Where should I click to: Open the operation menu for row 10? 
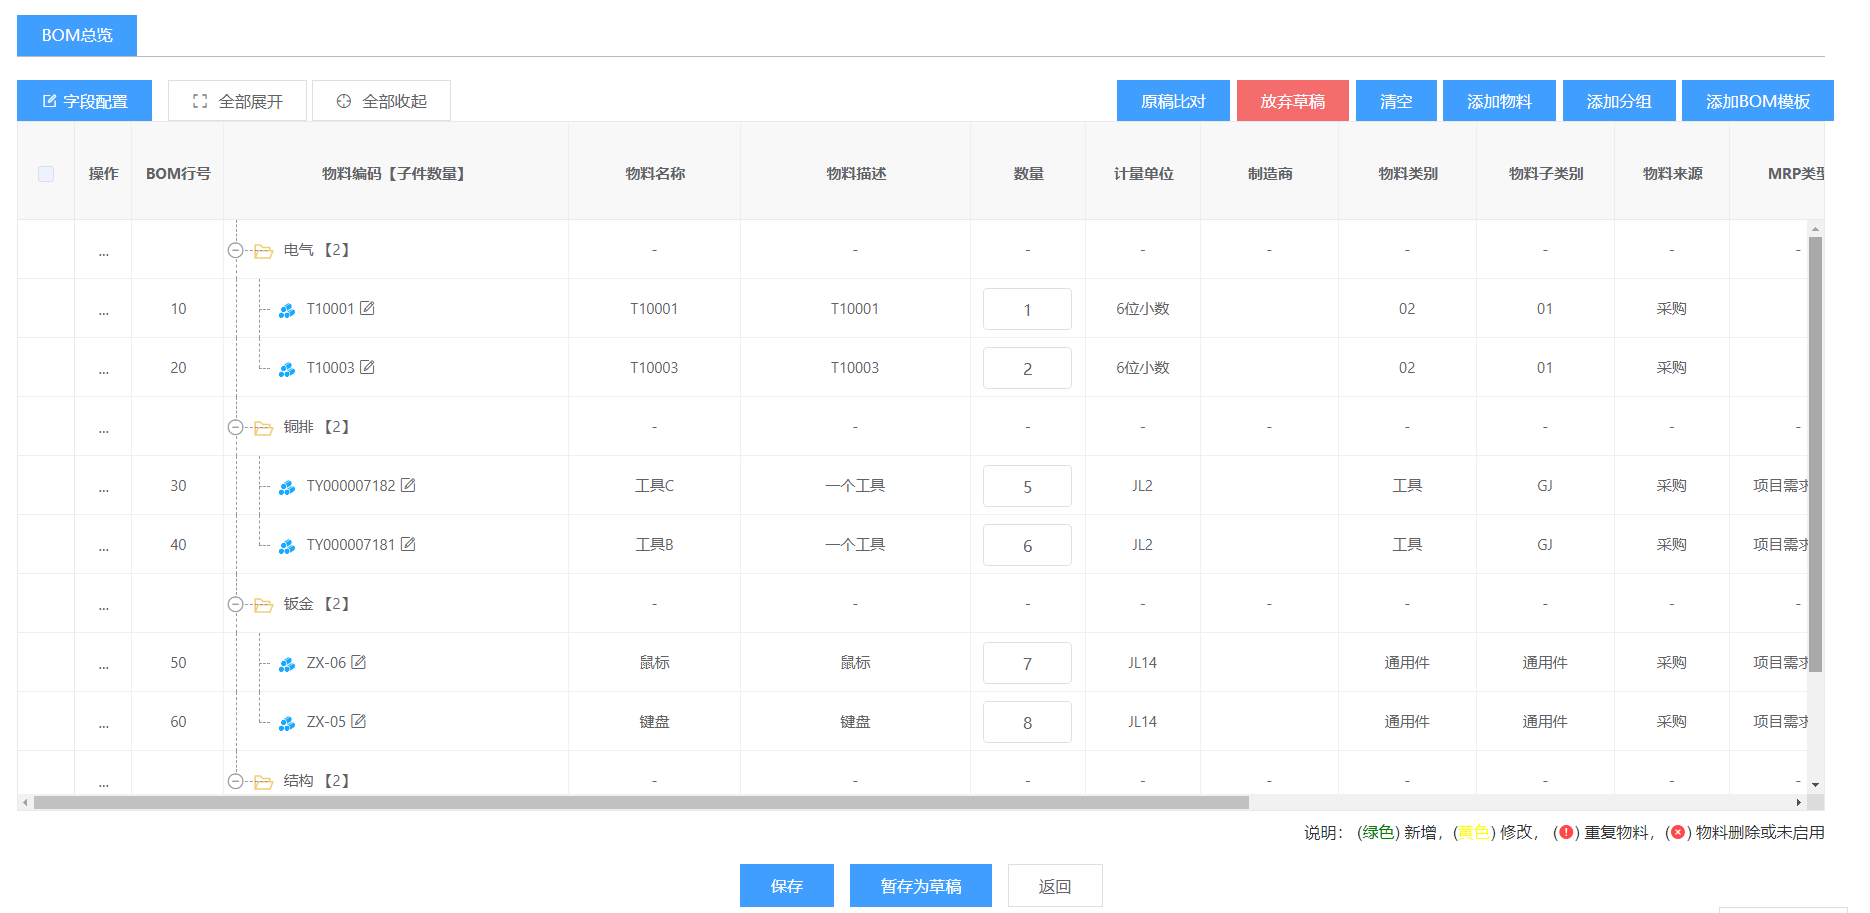(x=103, y=310)
